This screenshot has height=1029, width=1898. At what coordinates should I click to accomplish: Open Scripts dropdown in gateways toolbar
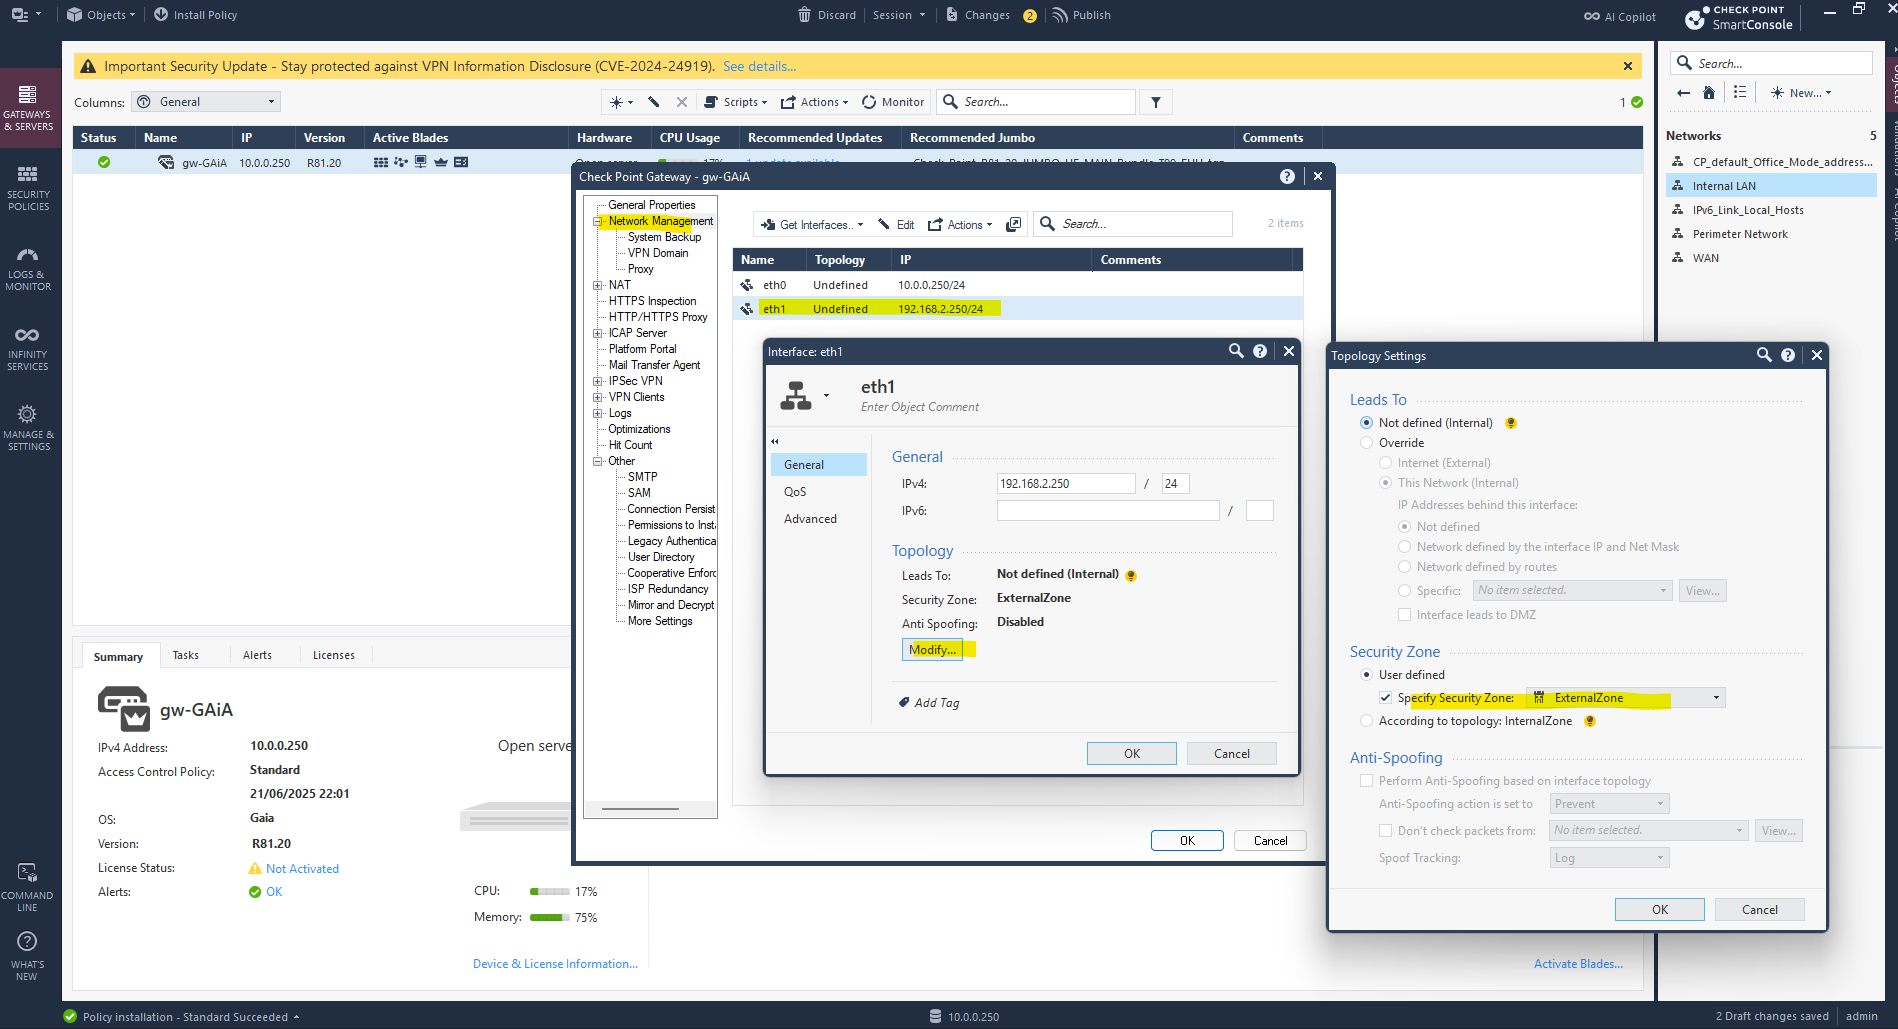(736, 102)
